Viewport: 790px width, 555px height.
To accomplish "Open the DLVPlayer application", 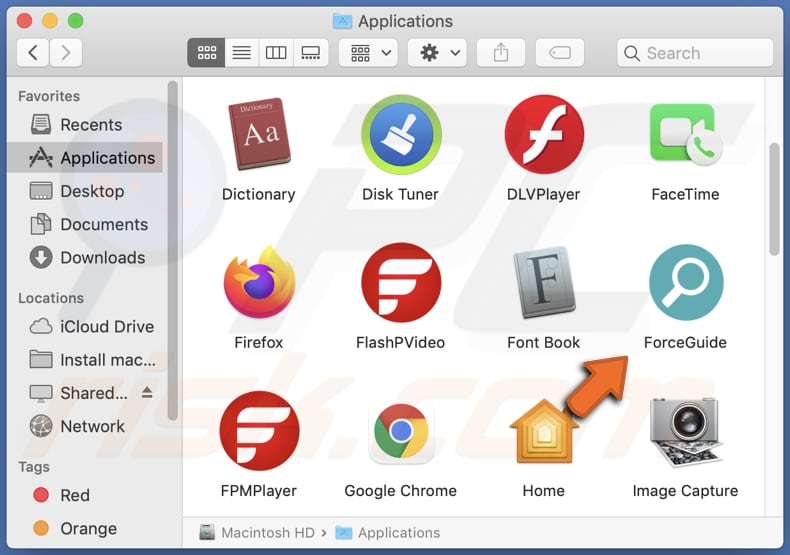I will pos(543,135).
